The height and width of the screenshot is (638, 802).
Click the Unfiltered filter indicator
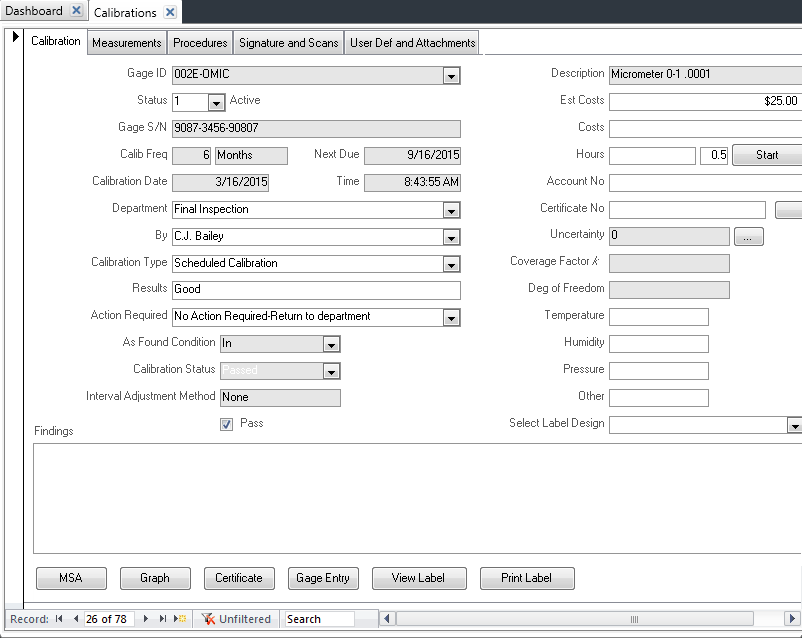(x=236, y=619)
